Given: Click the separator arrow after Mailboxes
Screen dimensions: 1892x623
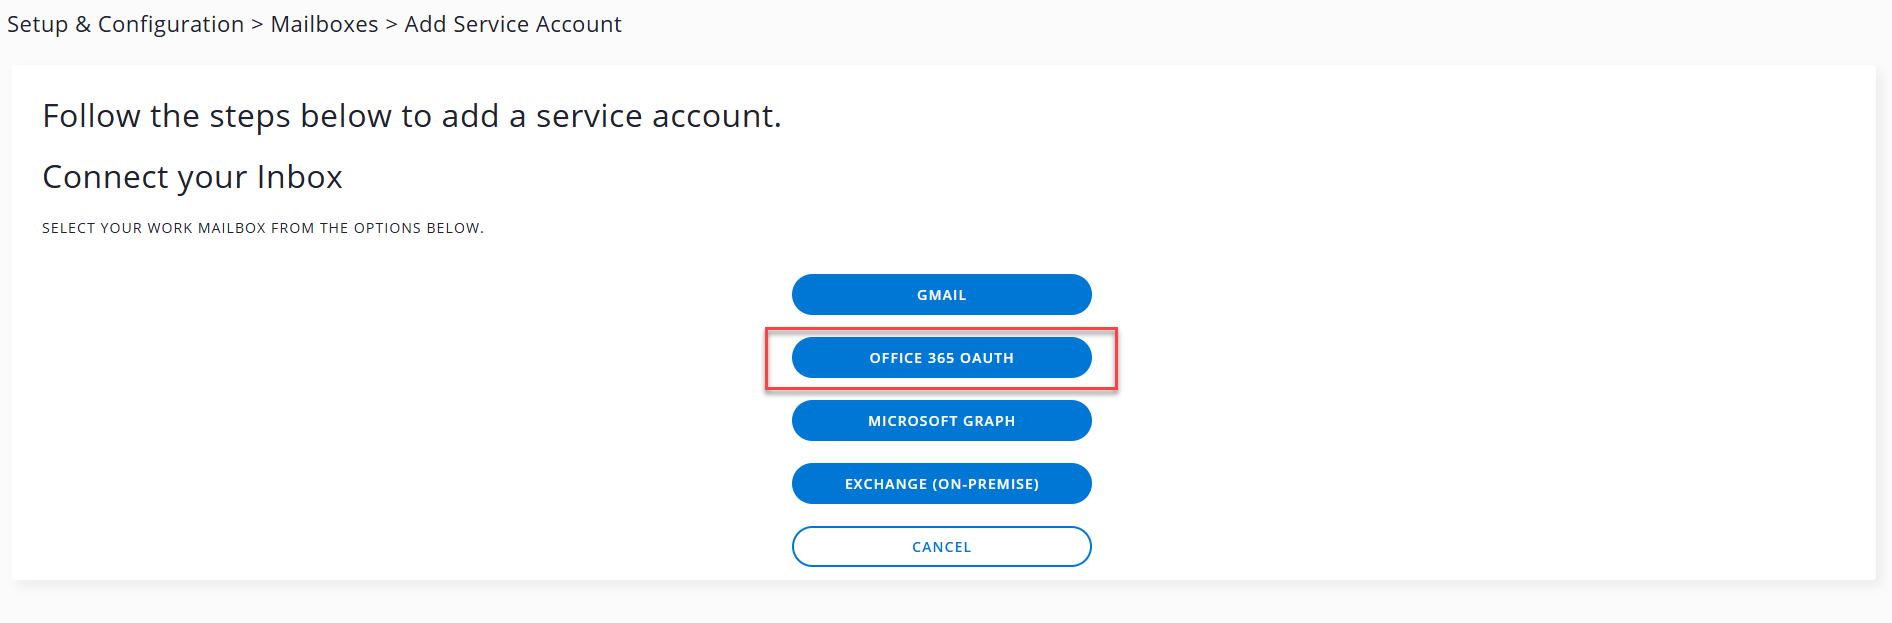Looking at the screenshot, I should 391,24.
